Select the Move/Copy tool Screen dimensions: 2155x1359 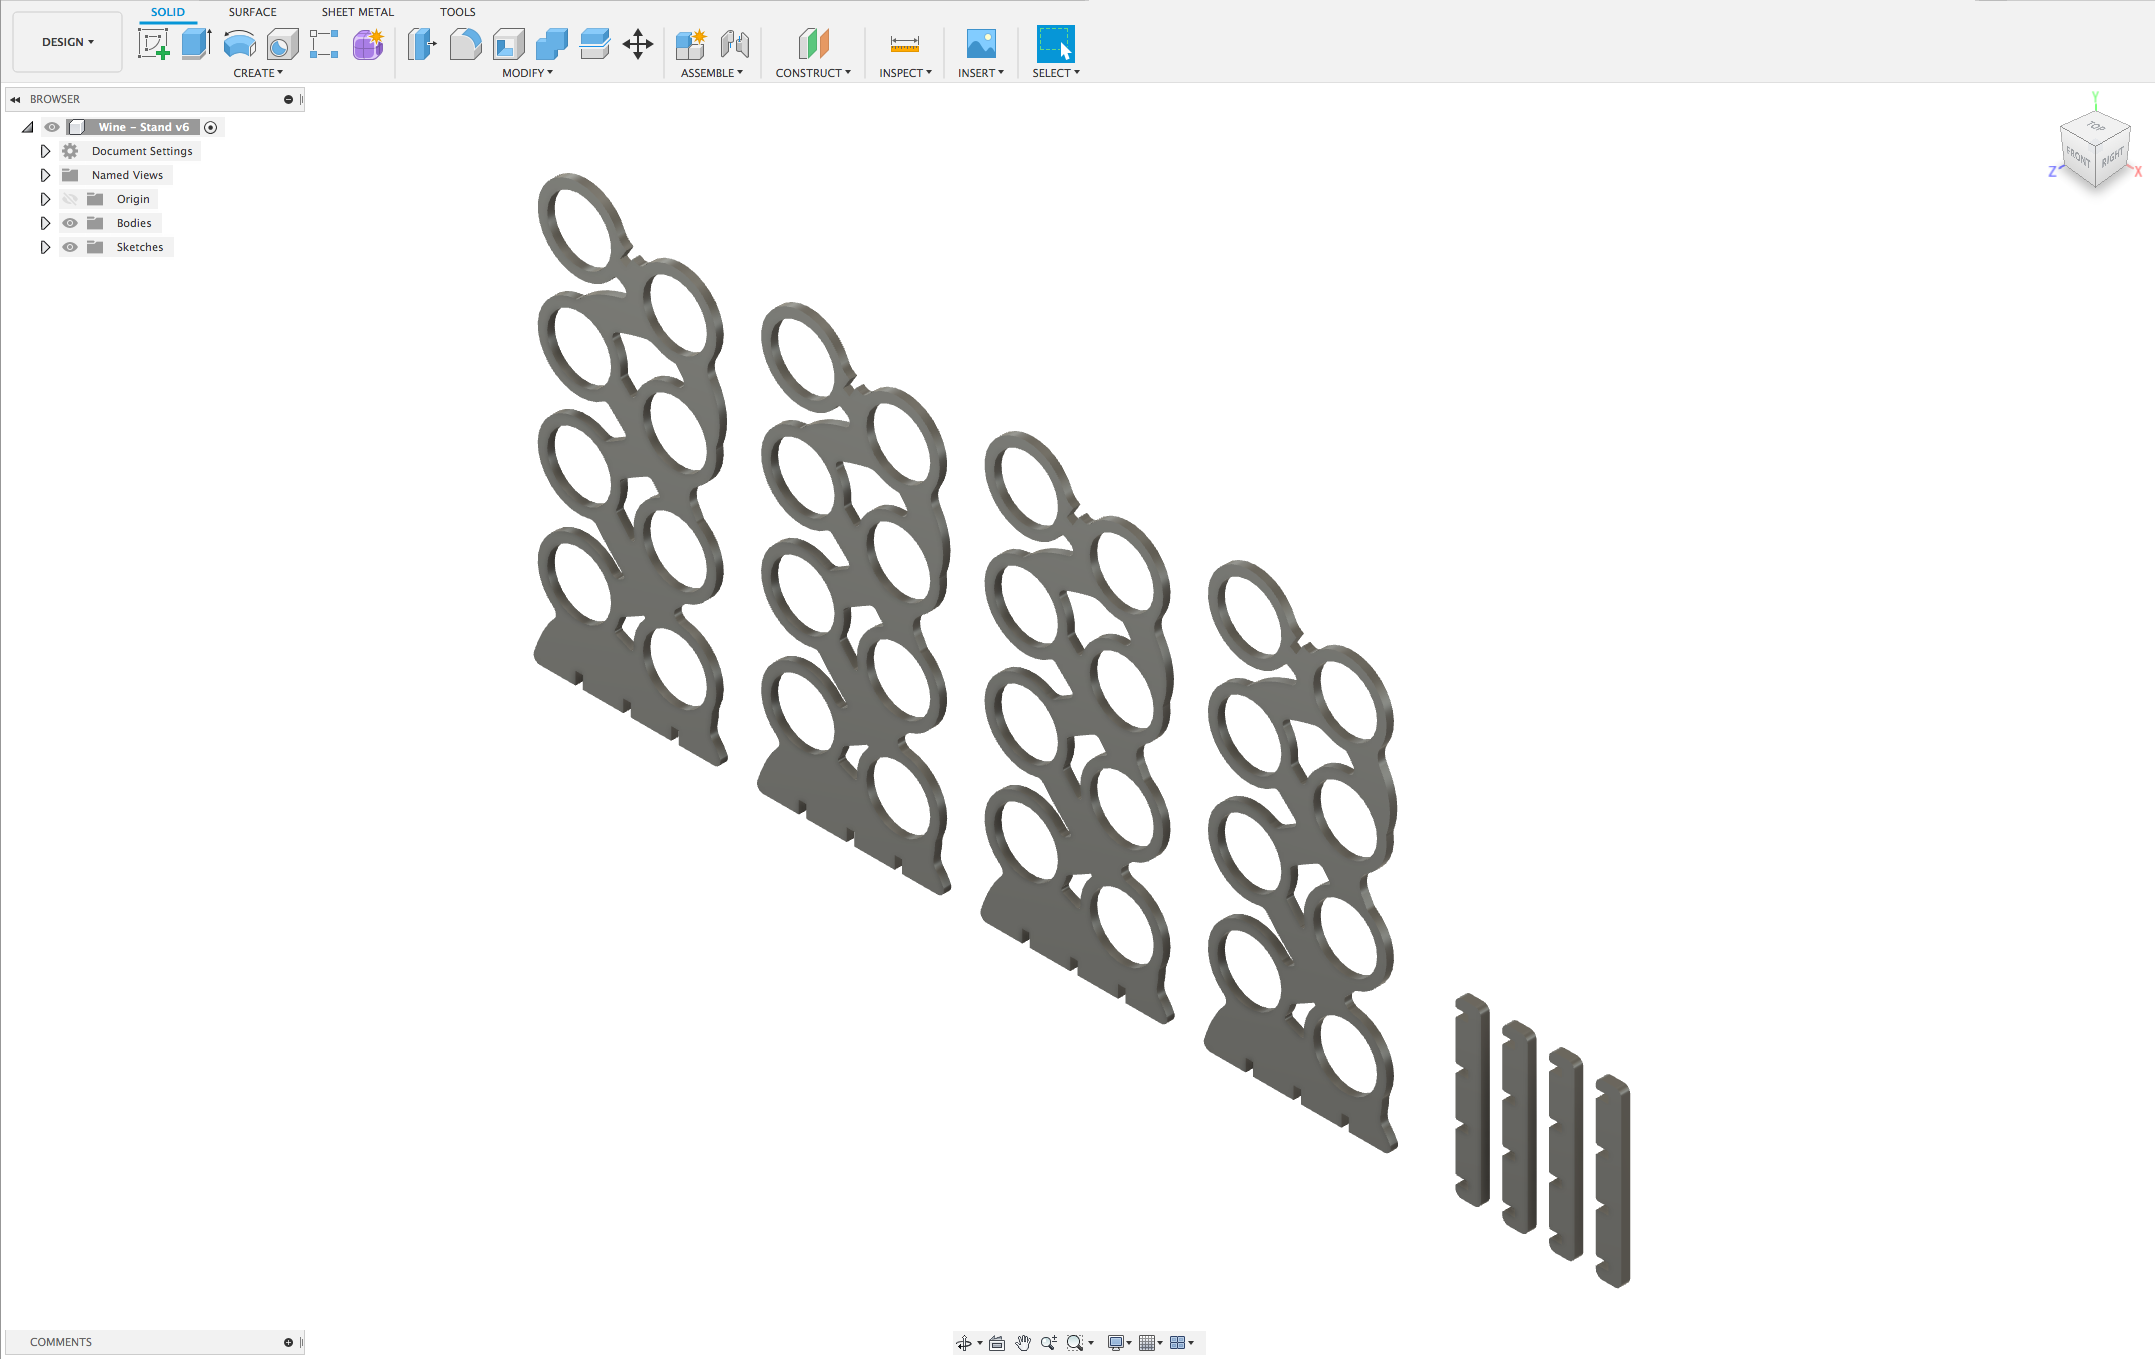click(638, 44)
